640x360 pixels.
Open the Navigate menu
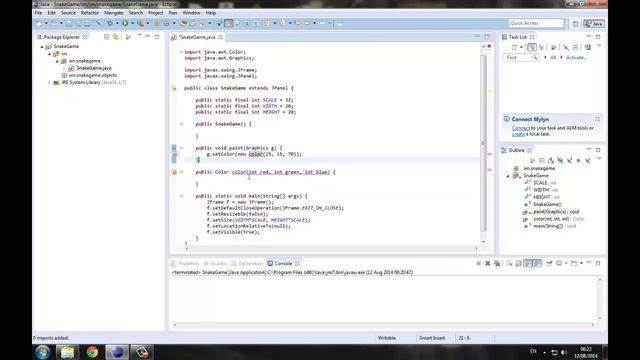click(113, 13)
